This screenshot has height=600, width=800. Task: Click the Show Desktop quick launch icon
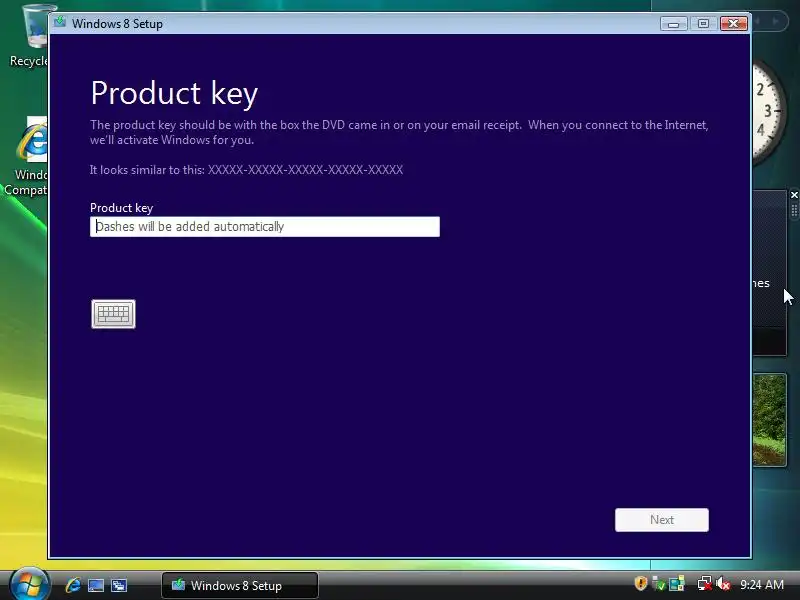coord(96,585)
